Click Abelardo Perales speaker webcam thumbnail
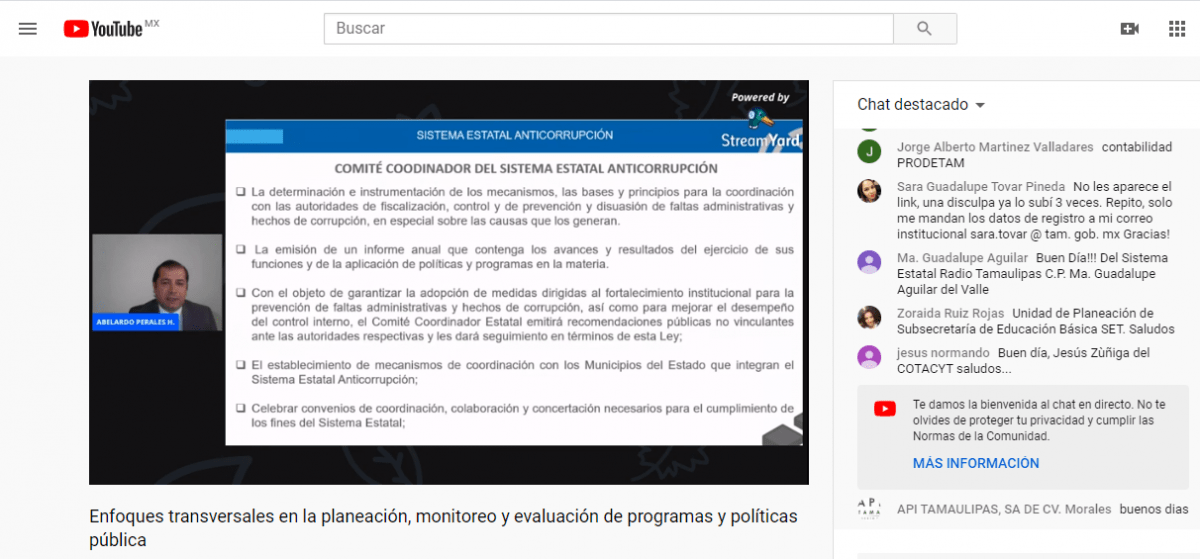The image size is (1200, 559). (156, 283)
